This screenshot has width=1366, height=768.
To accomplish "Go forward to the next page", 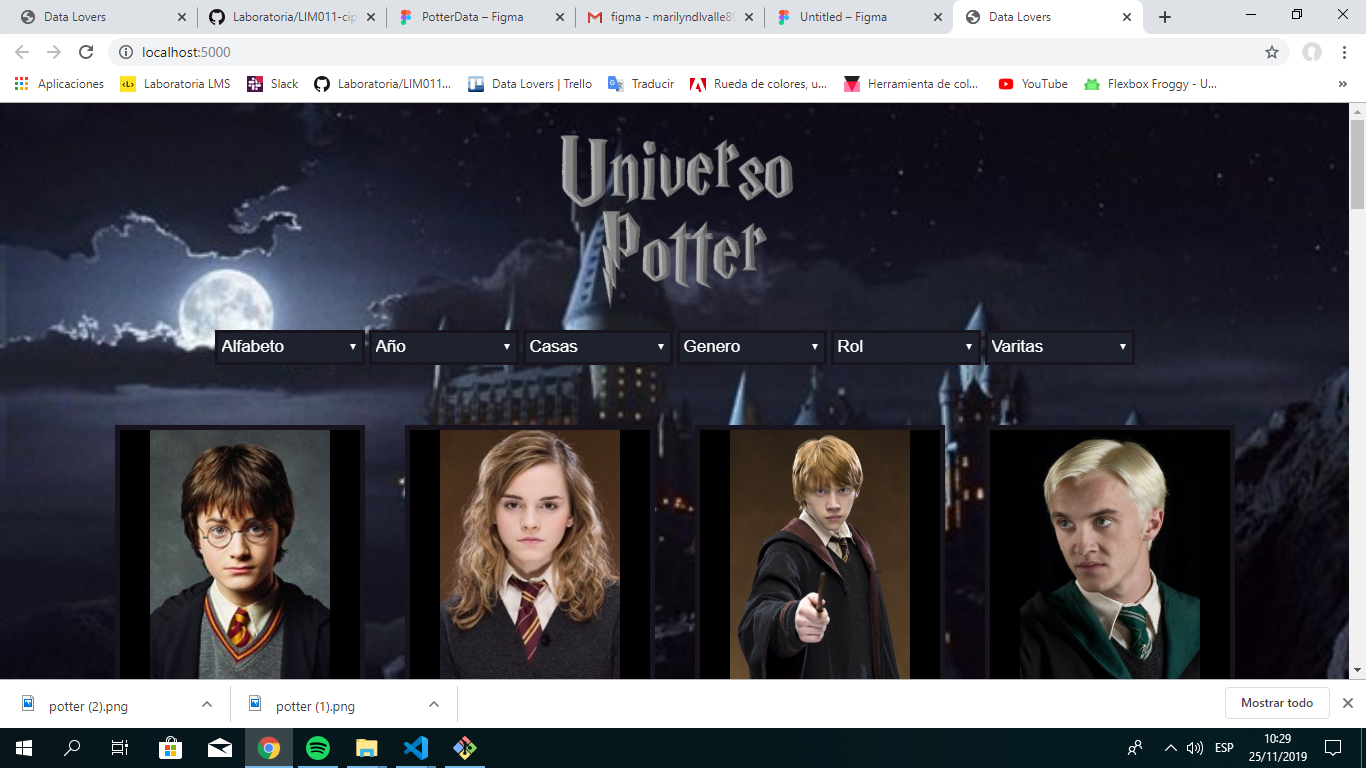I will 54,52.
